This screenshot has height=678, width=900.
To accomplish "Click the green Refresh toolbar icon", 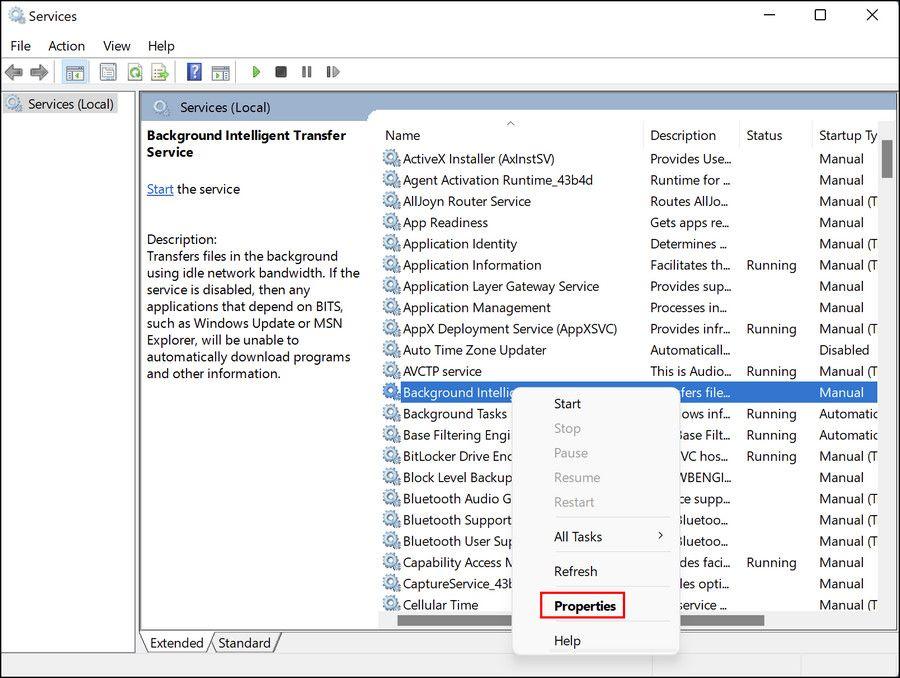I will click(134, 72).
